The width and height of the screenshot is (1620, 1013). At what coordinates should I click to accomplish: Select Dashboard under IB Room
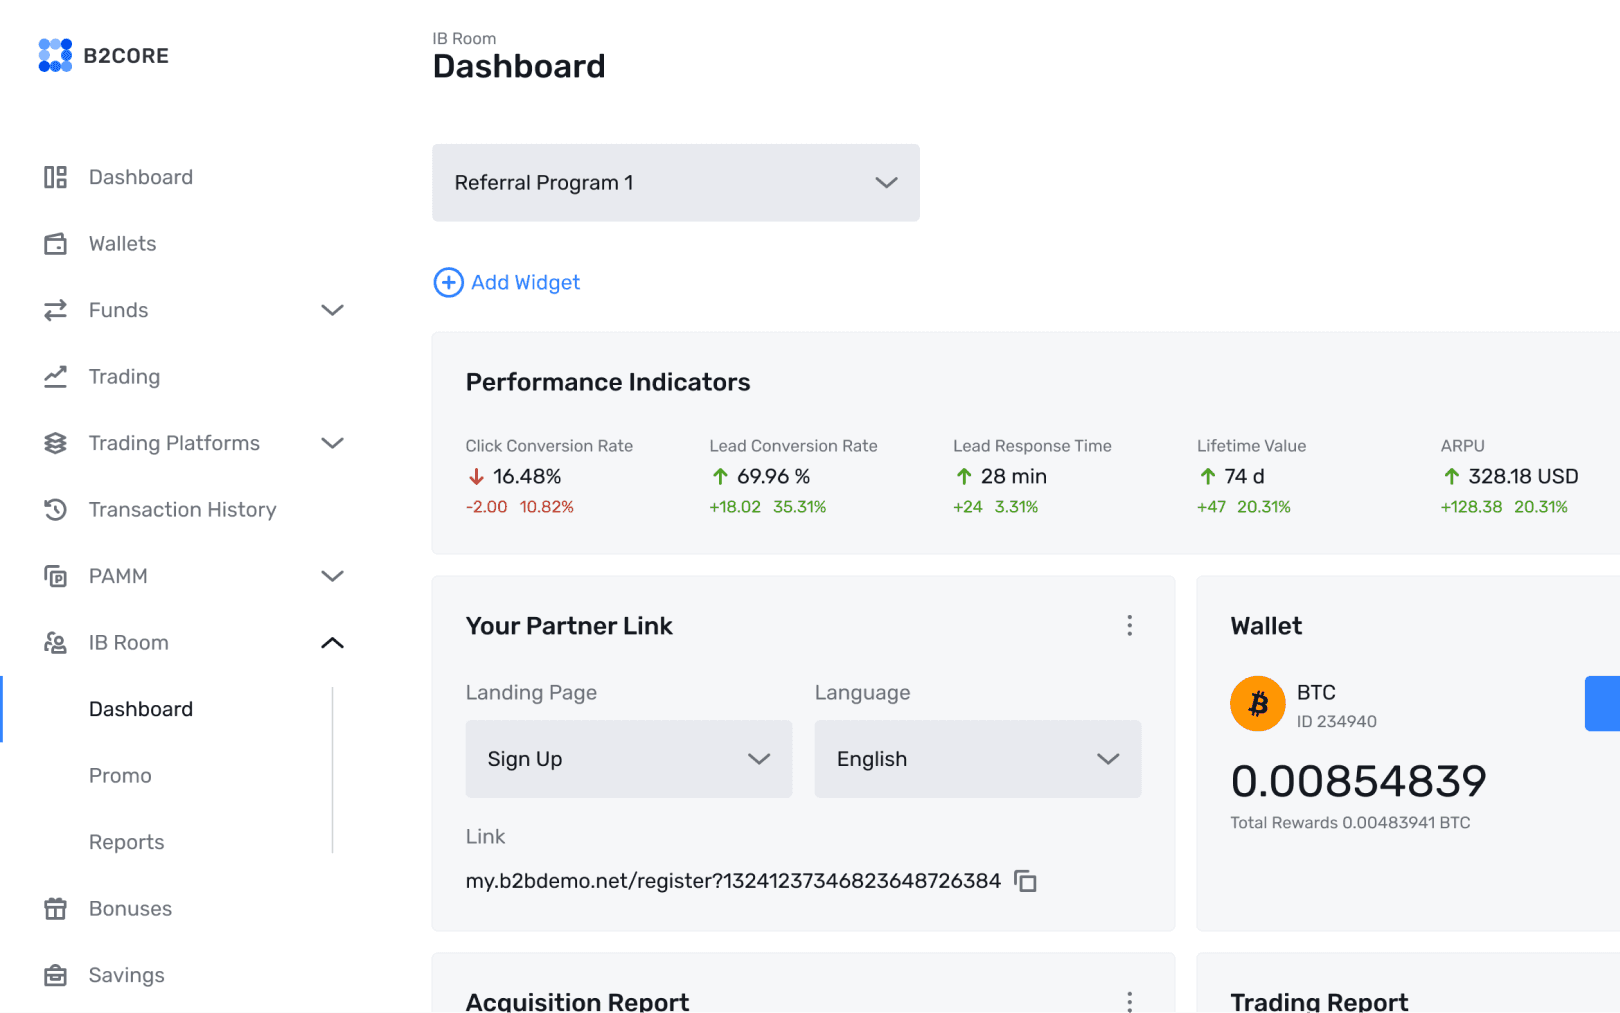pyautogui.click(x=141, y=709)
